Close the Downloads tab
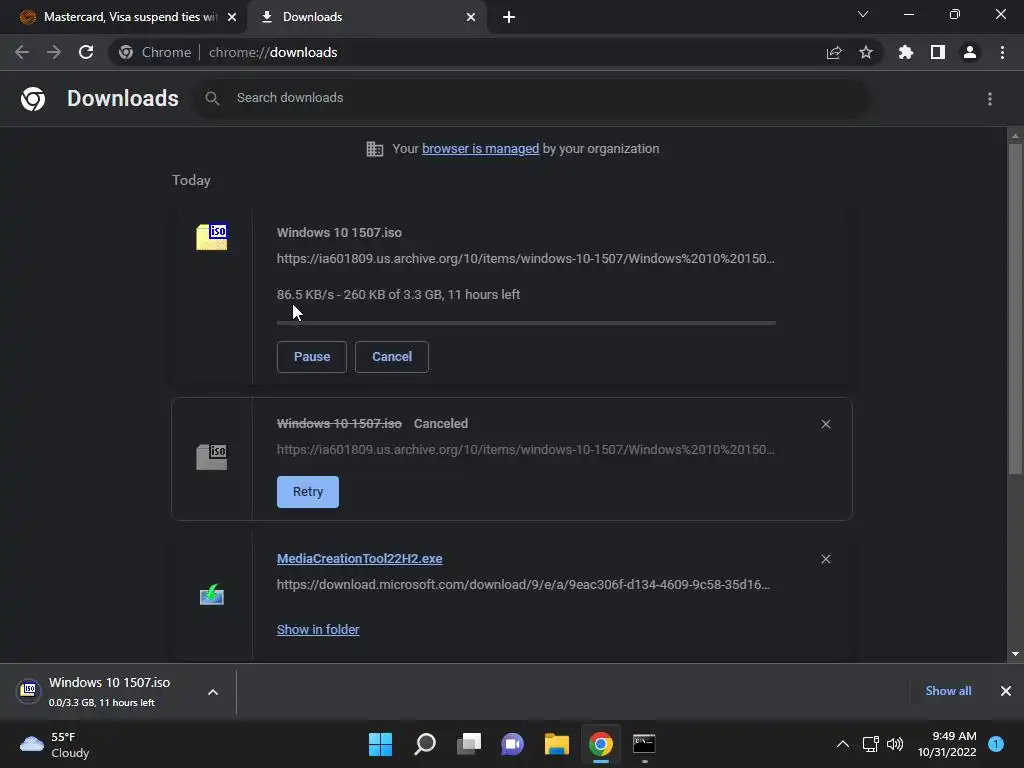1024x768 pixels. tap(471, 17)
